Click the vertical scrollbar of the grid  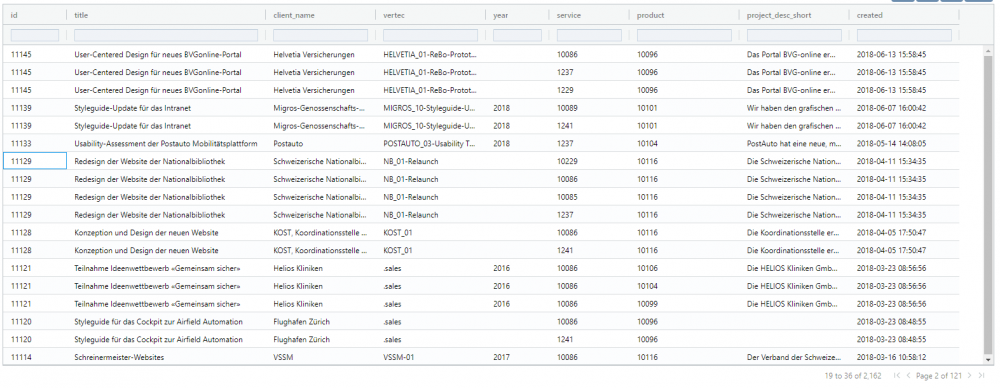click(x=988, y=204)
